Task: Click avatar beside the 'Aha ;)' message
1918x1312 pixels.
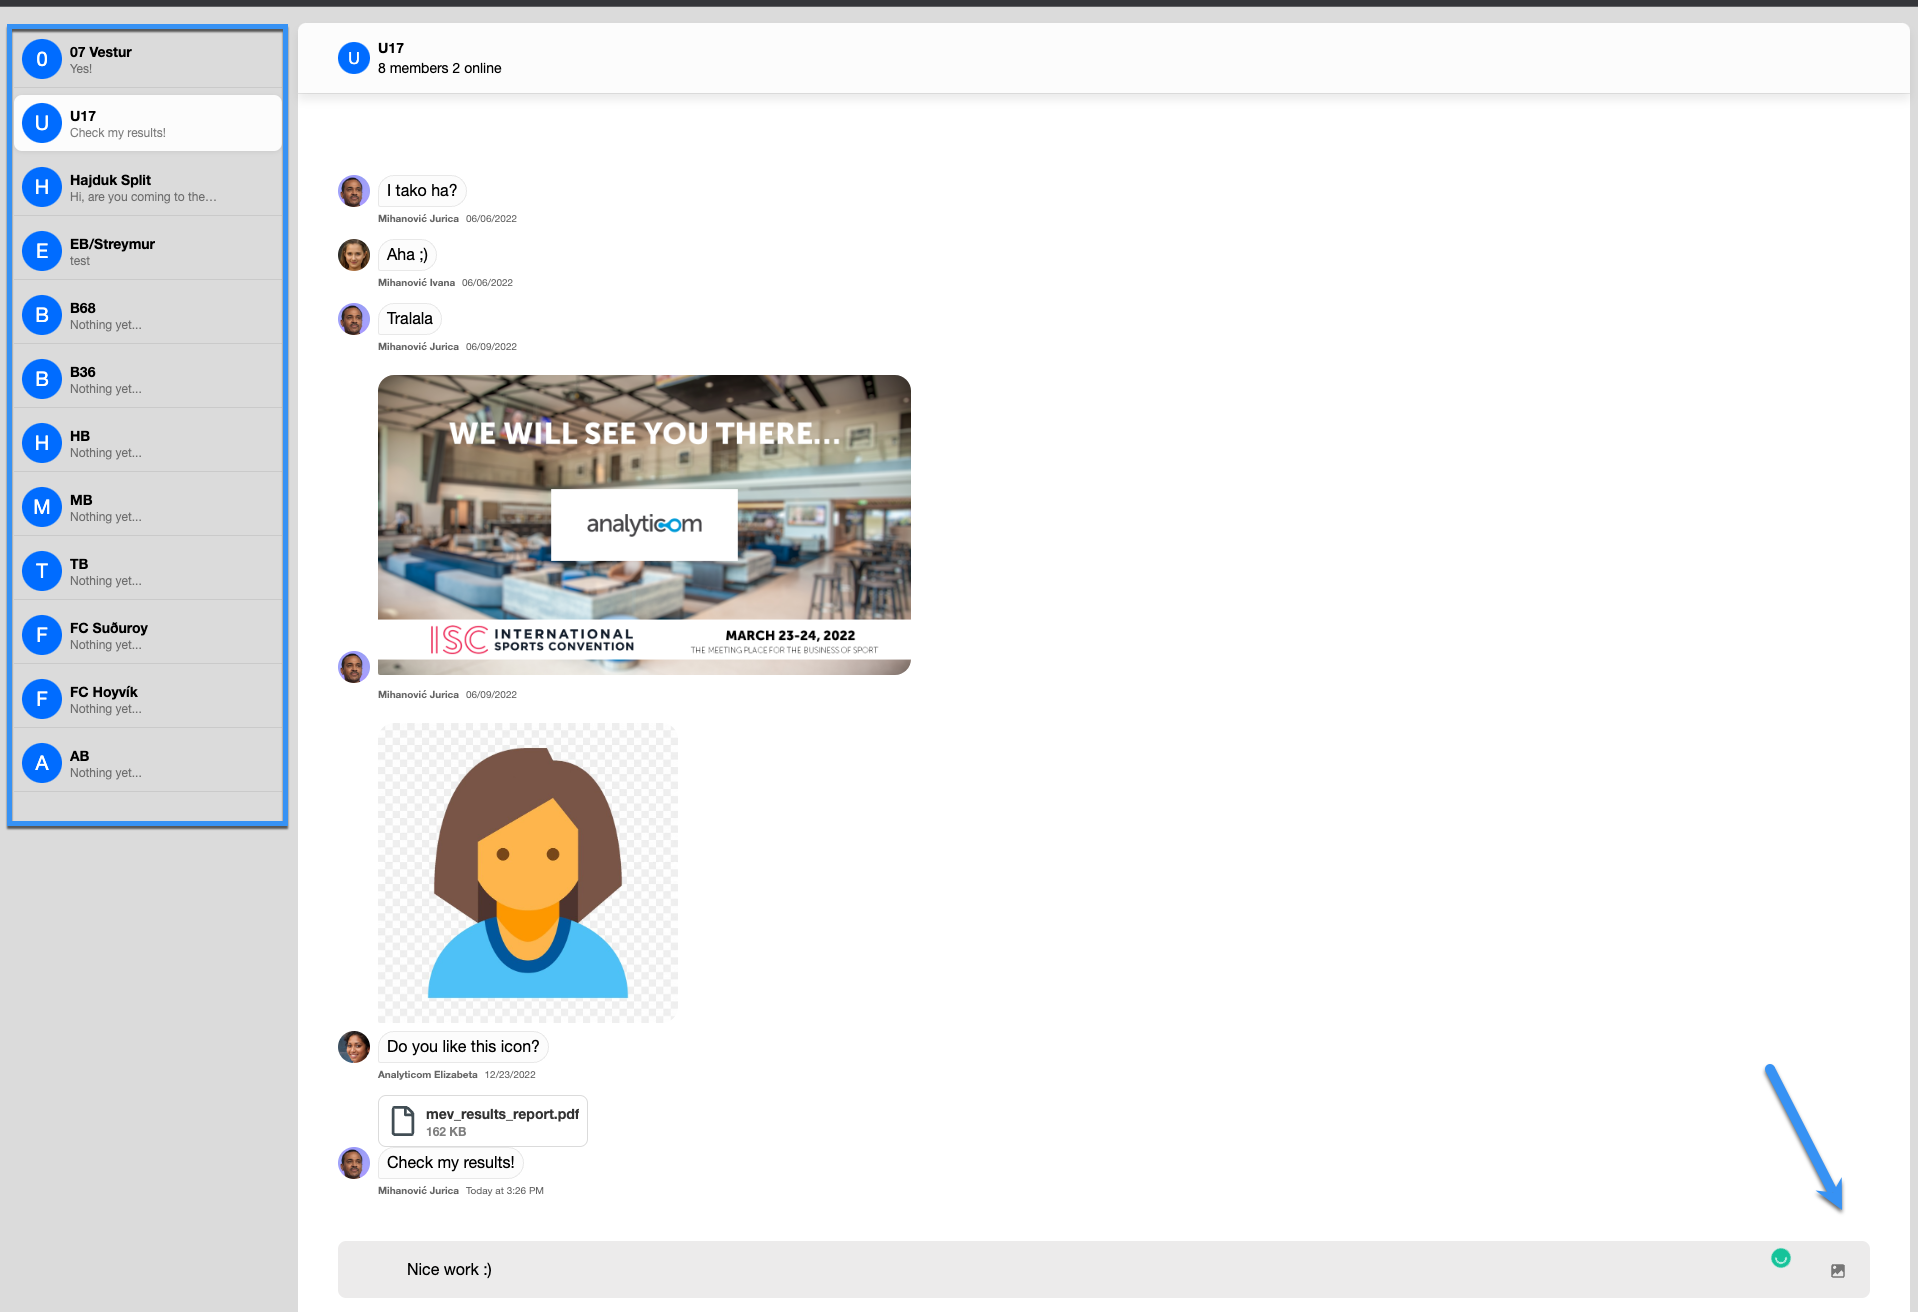Action: pyautogui.click(x=354, y=255)
